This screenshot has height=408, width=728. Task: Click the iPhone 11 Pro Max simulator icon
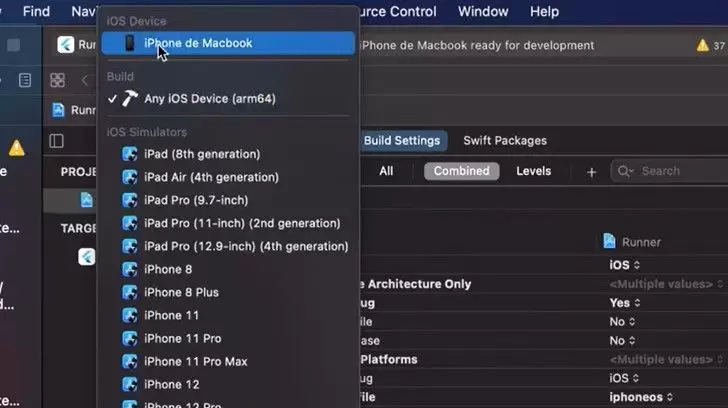click(129, 361)
